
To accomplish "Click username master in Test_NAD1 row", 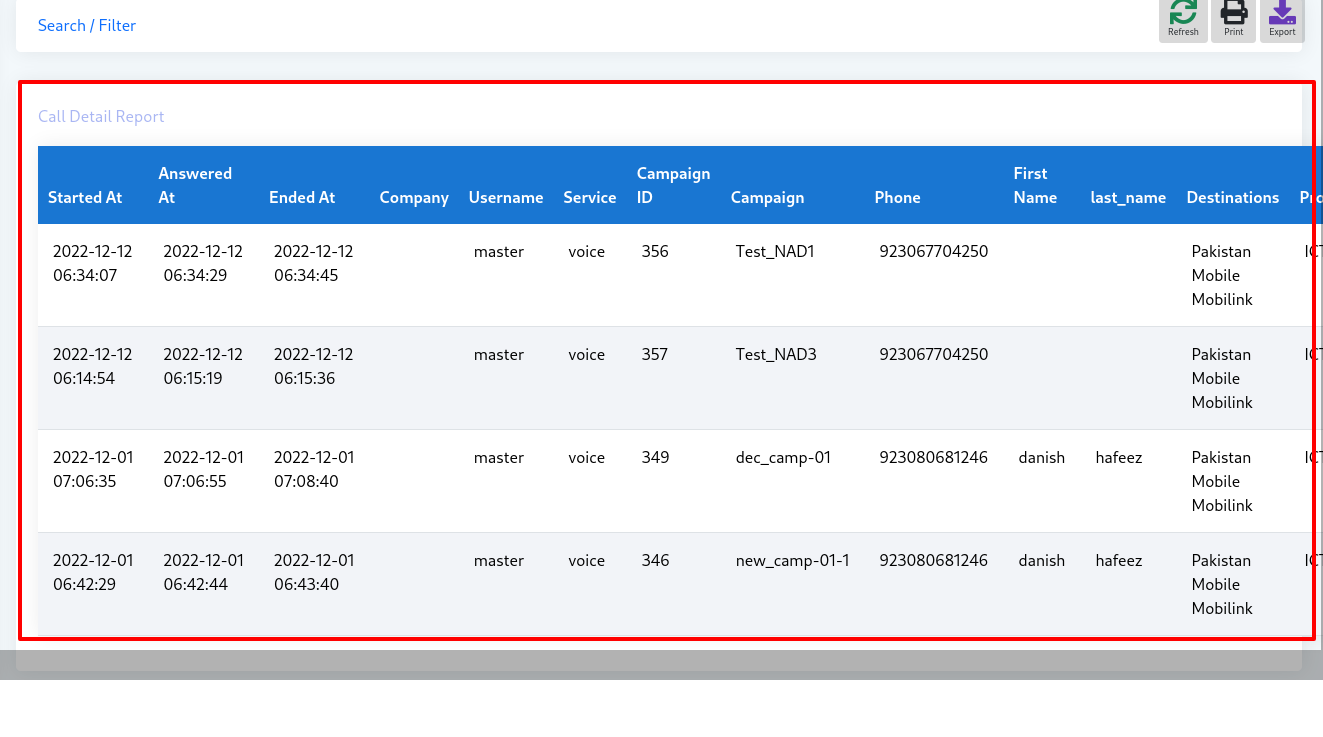I will pyautogui.click(x=499, y=251).
